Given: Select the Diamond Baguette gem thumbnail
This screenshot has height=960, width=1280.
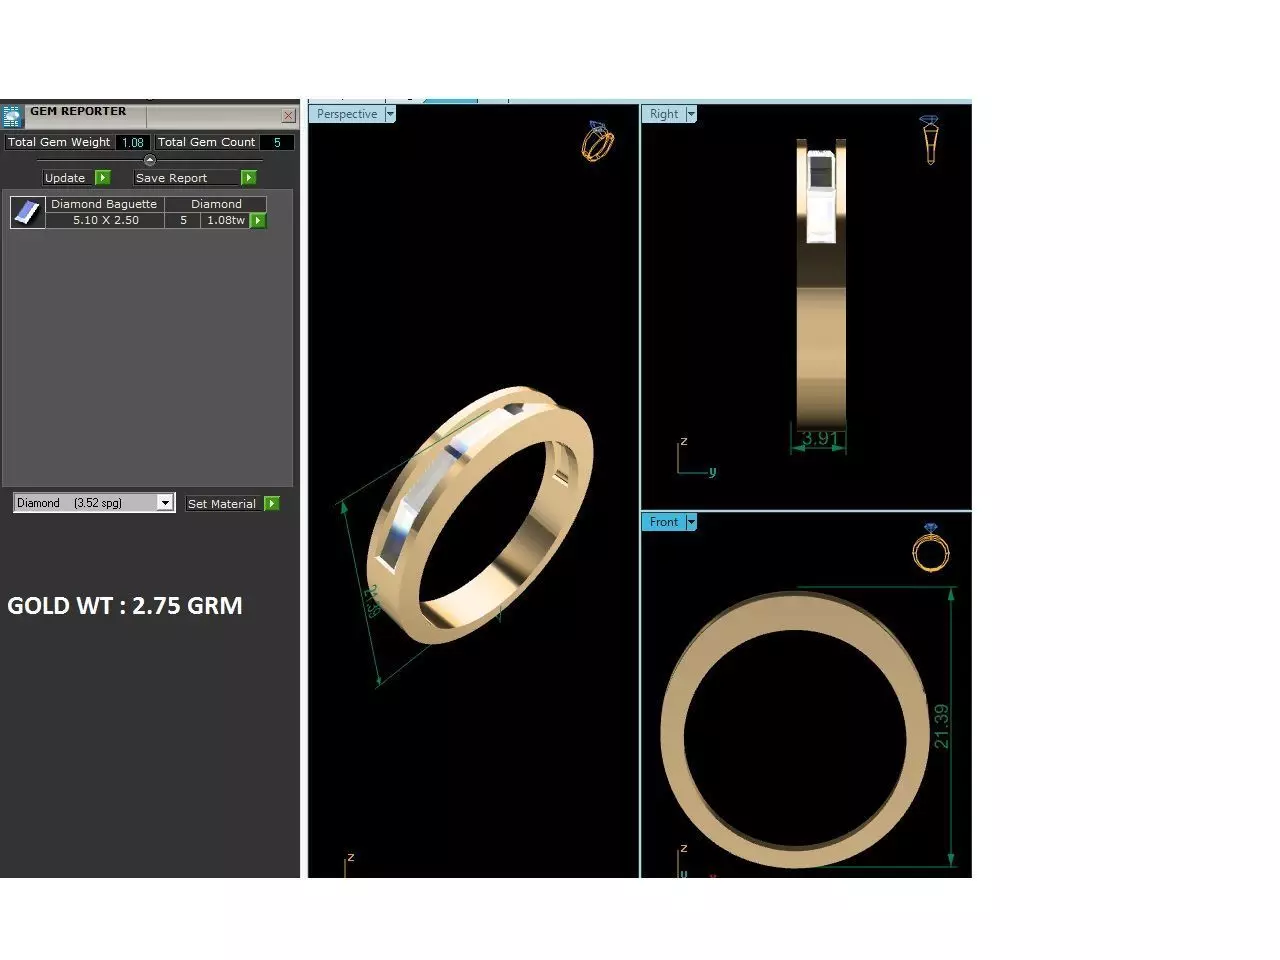Looking at the screenshot, I should 28,212.
